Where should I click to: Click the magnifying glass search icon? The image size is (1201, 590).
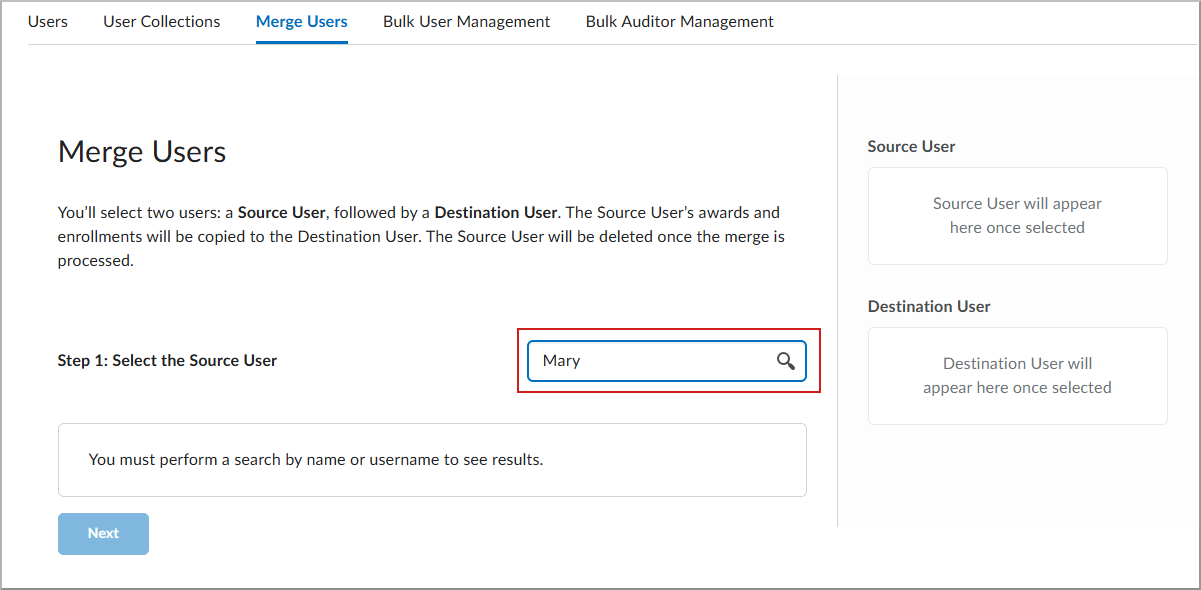click(785, 360)
